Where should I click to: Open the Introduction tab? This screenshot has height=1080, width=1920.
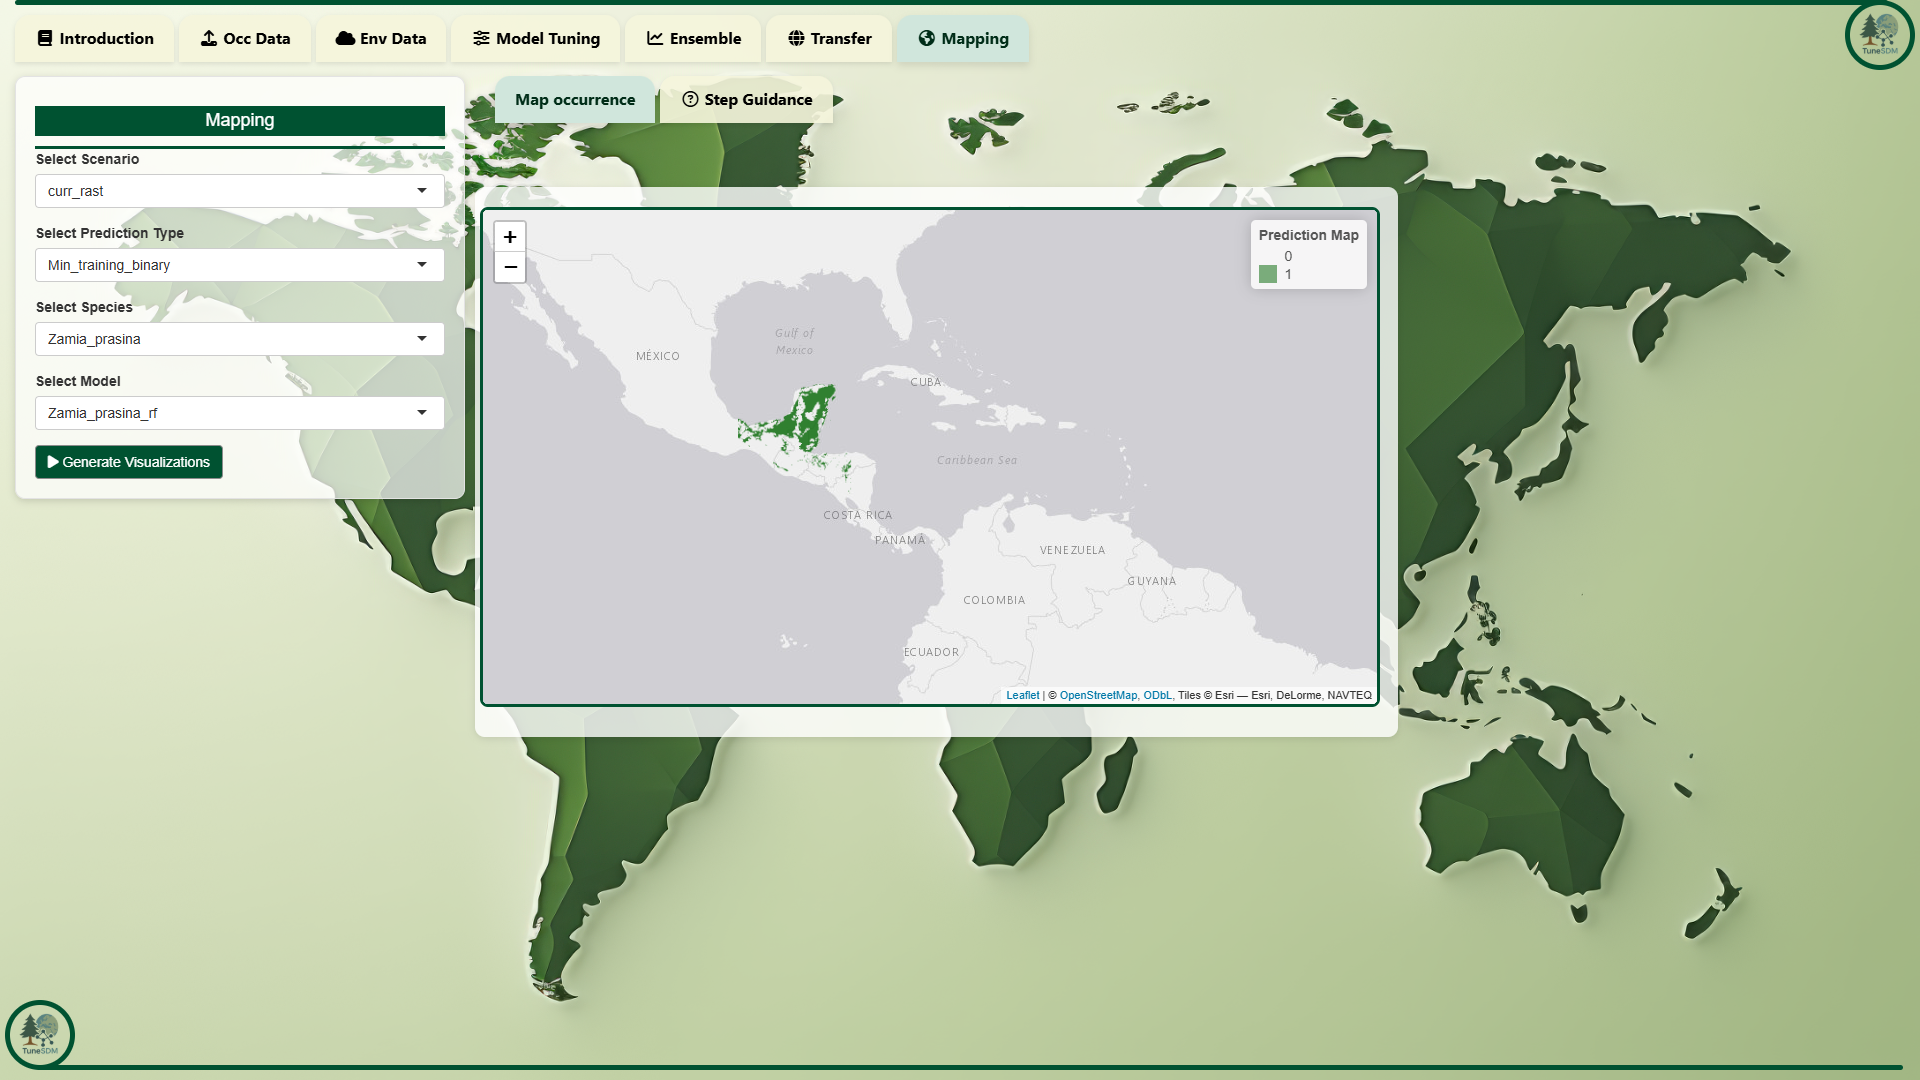click(x=95, y=39)
